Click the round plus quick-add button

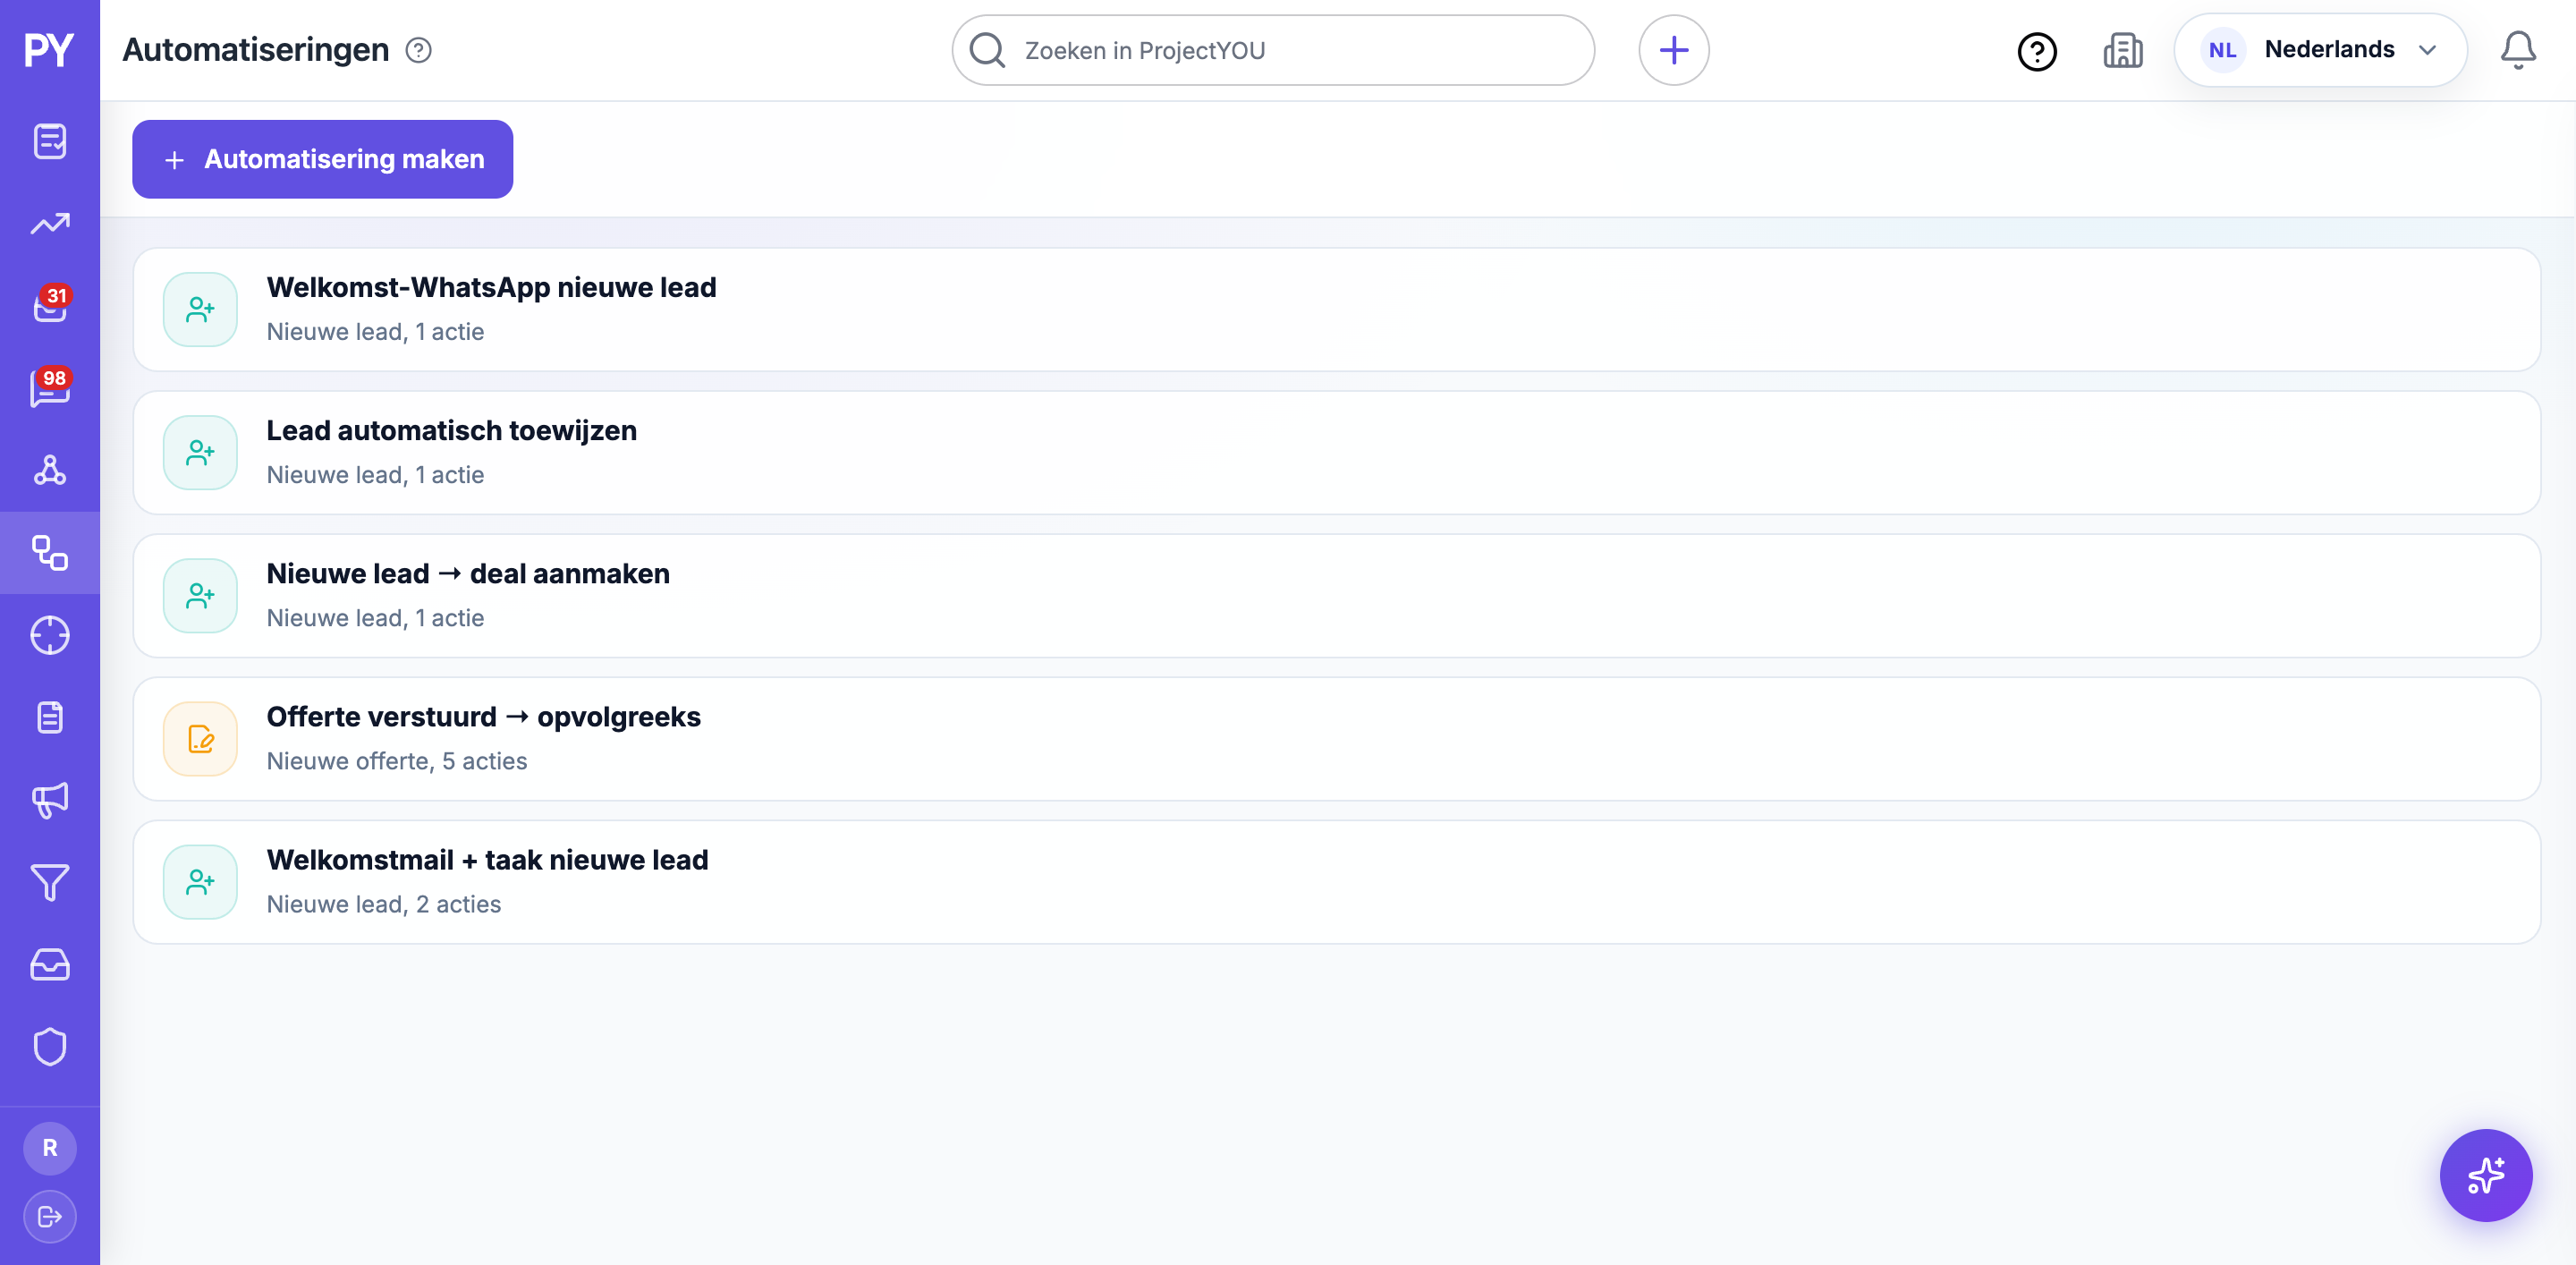coord(1674,50)
